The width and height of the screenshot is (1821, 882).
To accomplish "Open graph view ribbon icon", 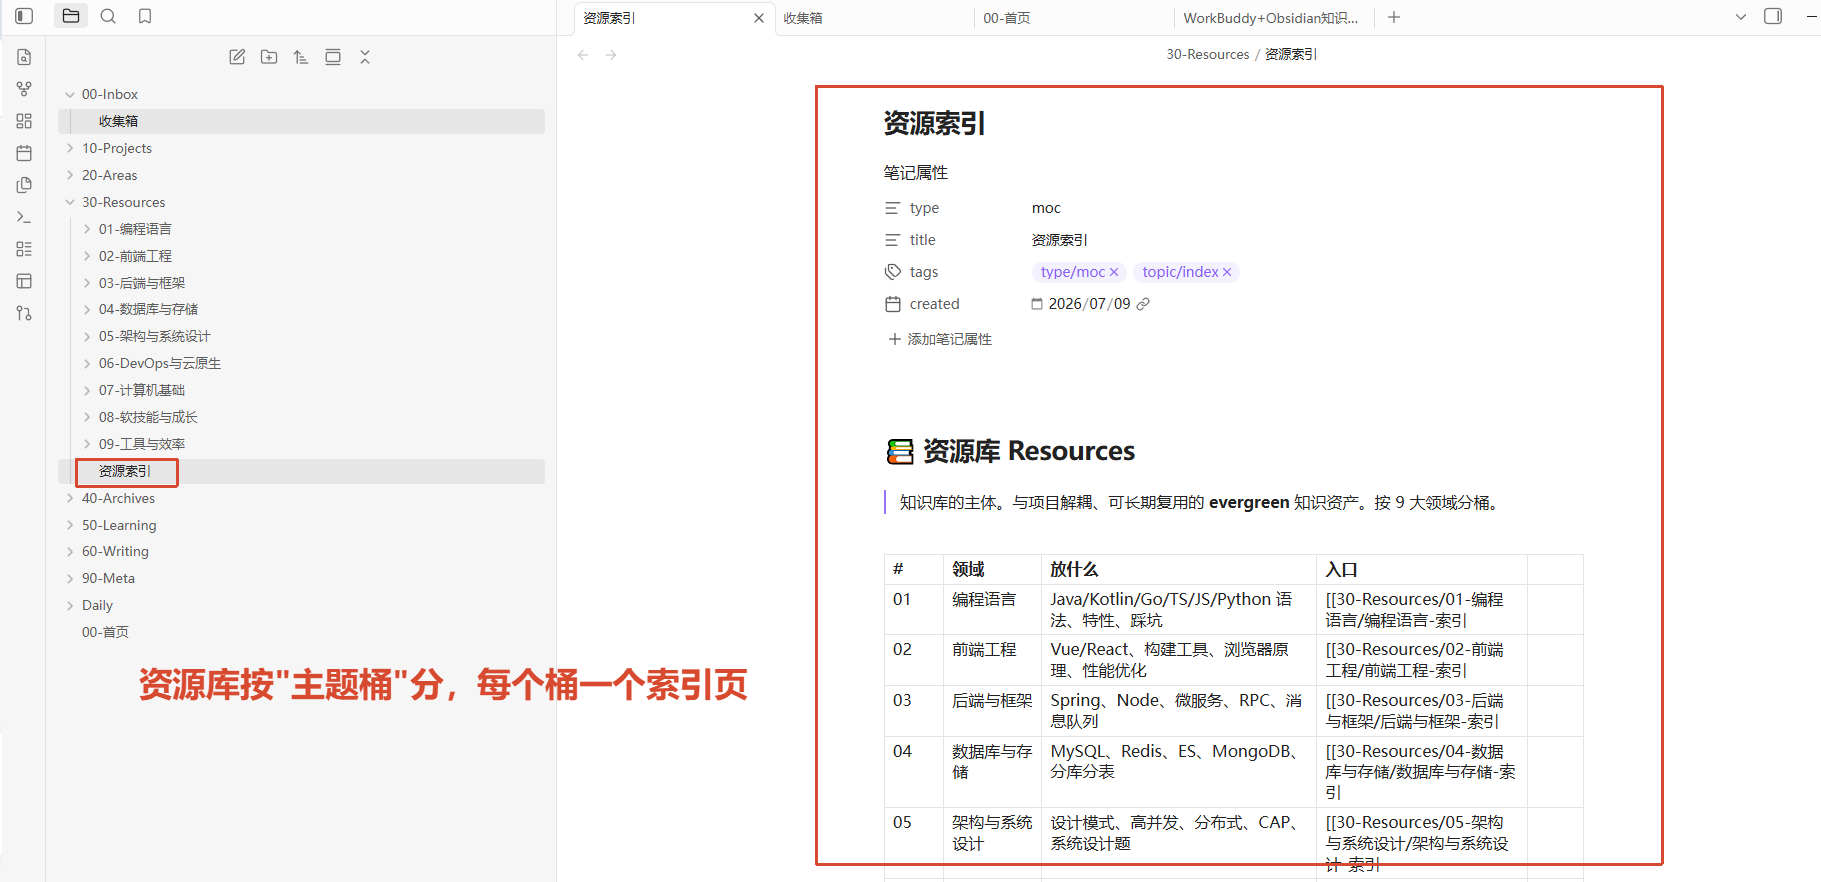I will [24, 89].
